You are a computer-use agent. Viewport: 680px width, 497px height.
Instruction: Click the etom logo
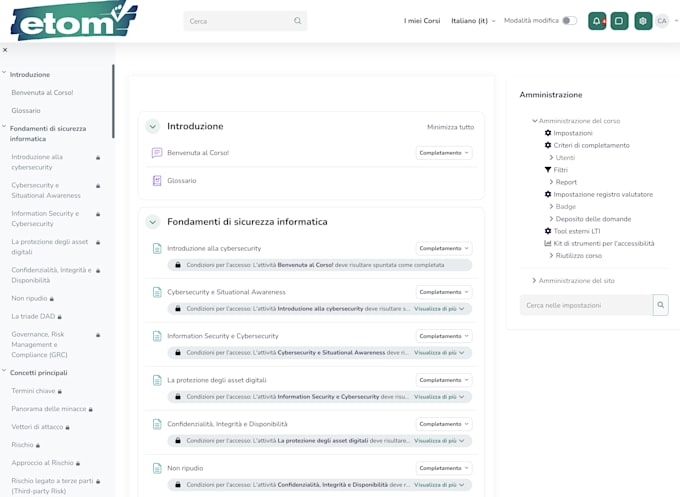click(x=74, y=20)
